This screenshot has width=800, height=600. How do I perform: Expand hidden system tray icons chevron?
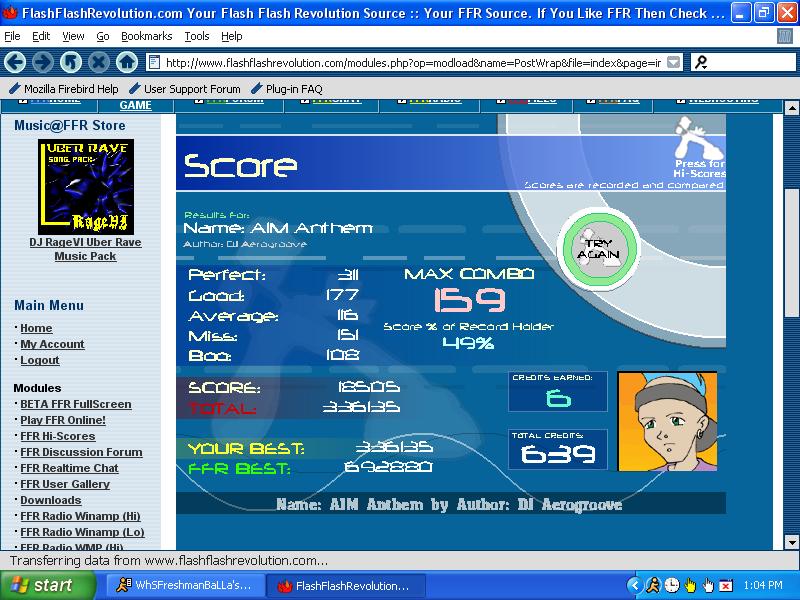[635, 585]
